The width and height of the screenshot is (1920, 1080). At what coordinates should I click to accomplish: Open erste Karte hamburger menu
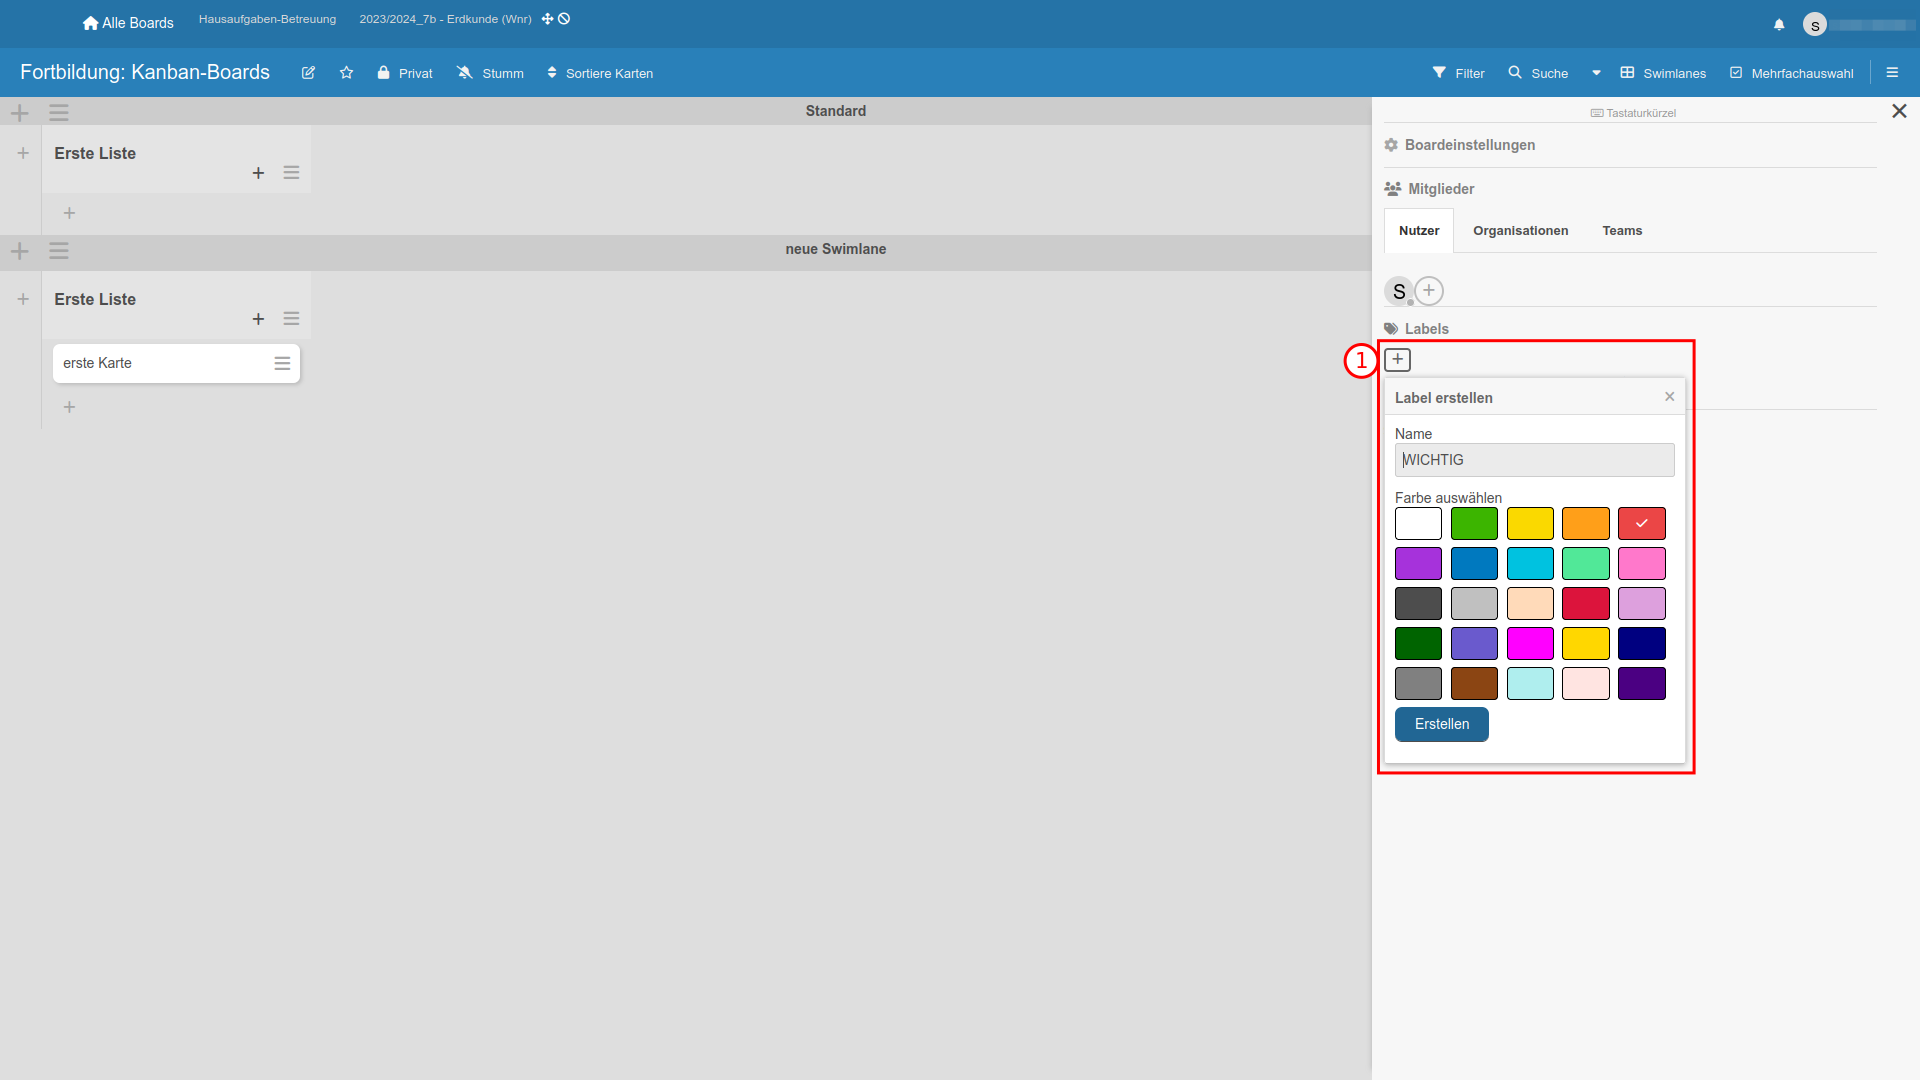(x=282, y=364)
